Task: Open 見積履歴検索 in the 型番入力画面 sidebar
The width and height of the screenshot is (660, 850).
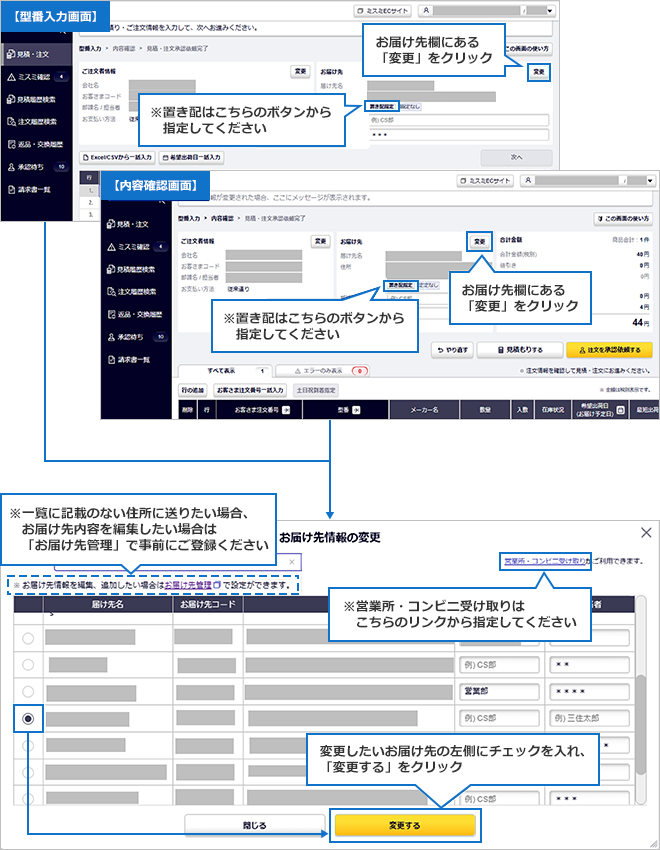Action: pyautogui.click(x=36, y=100)
